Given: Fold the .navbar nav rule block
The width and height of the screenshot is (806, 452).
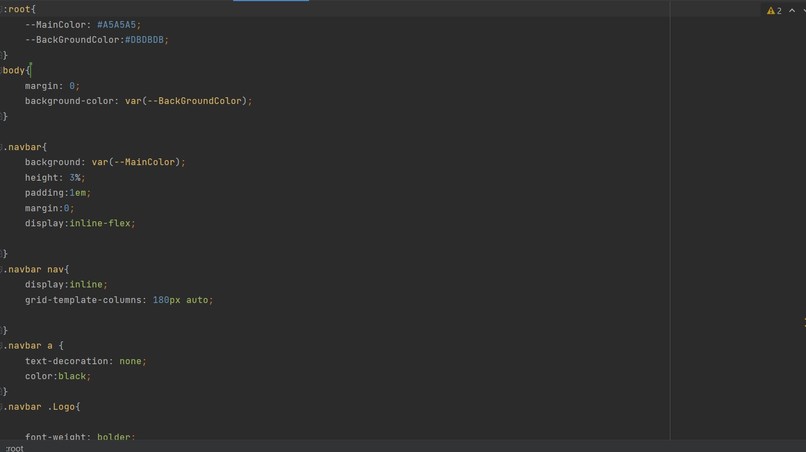Looking at the screenshot, I should coord(2,269).
